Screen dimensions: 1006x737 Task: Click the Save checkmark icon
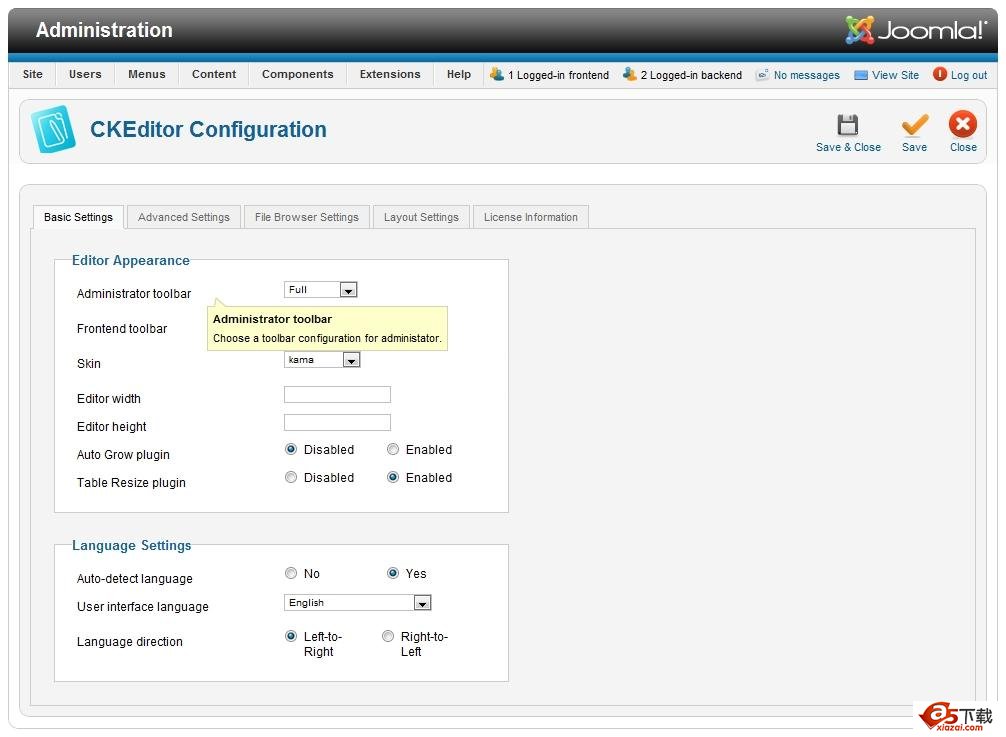click(914, 125)
